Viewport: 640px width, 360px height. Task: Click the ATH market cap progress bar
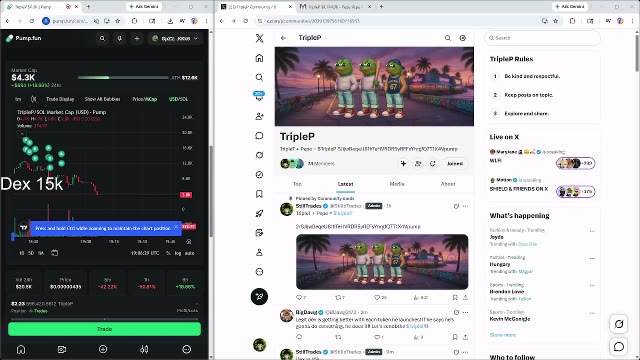123,78
